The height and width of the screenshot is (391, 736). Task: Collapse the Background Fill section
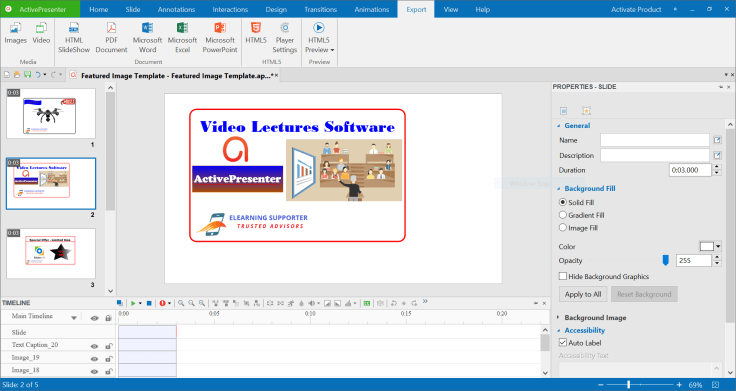[559, 189]
